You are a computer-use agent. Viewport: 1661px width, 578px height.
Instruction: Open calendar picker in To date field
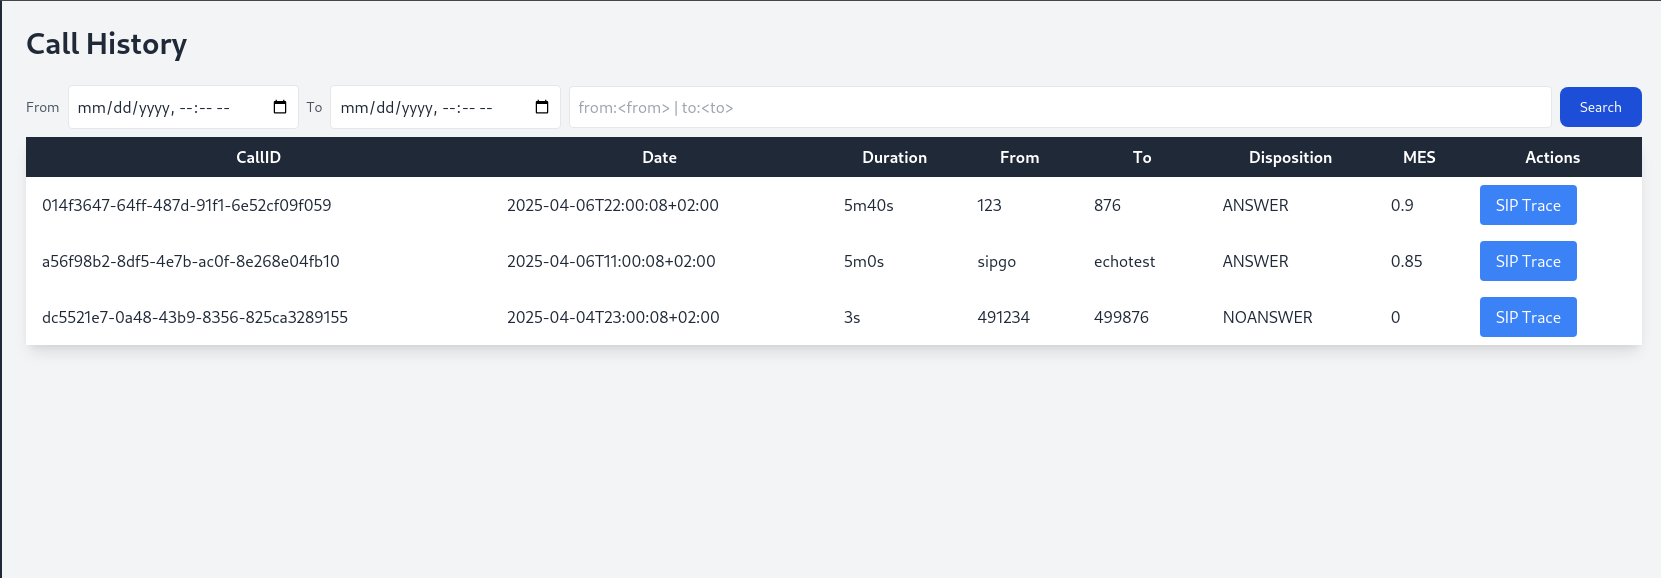(542, 107)
